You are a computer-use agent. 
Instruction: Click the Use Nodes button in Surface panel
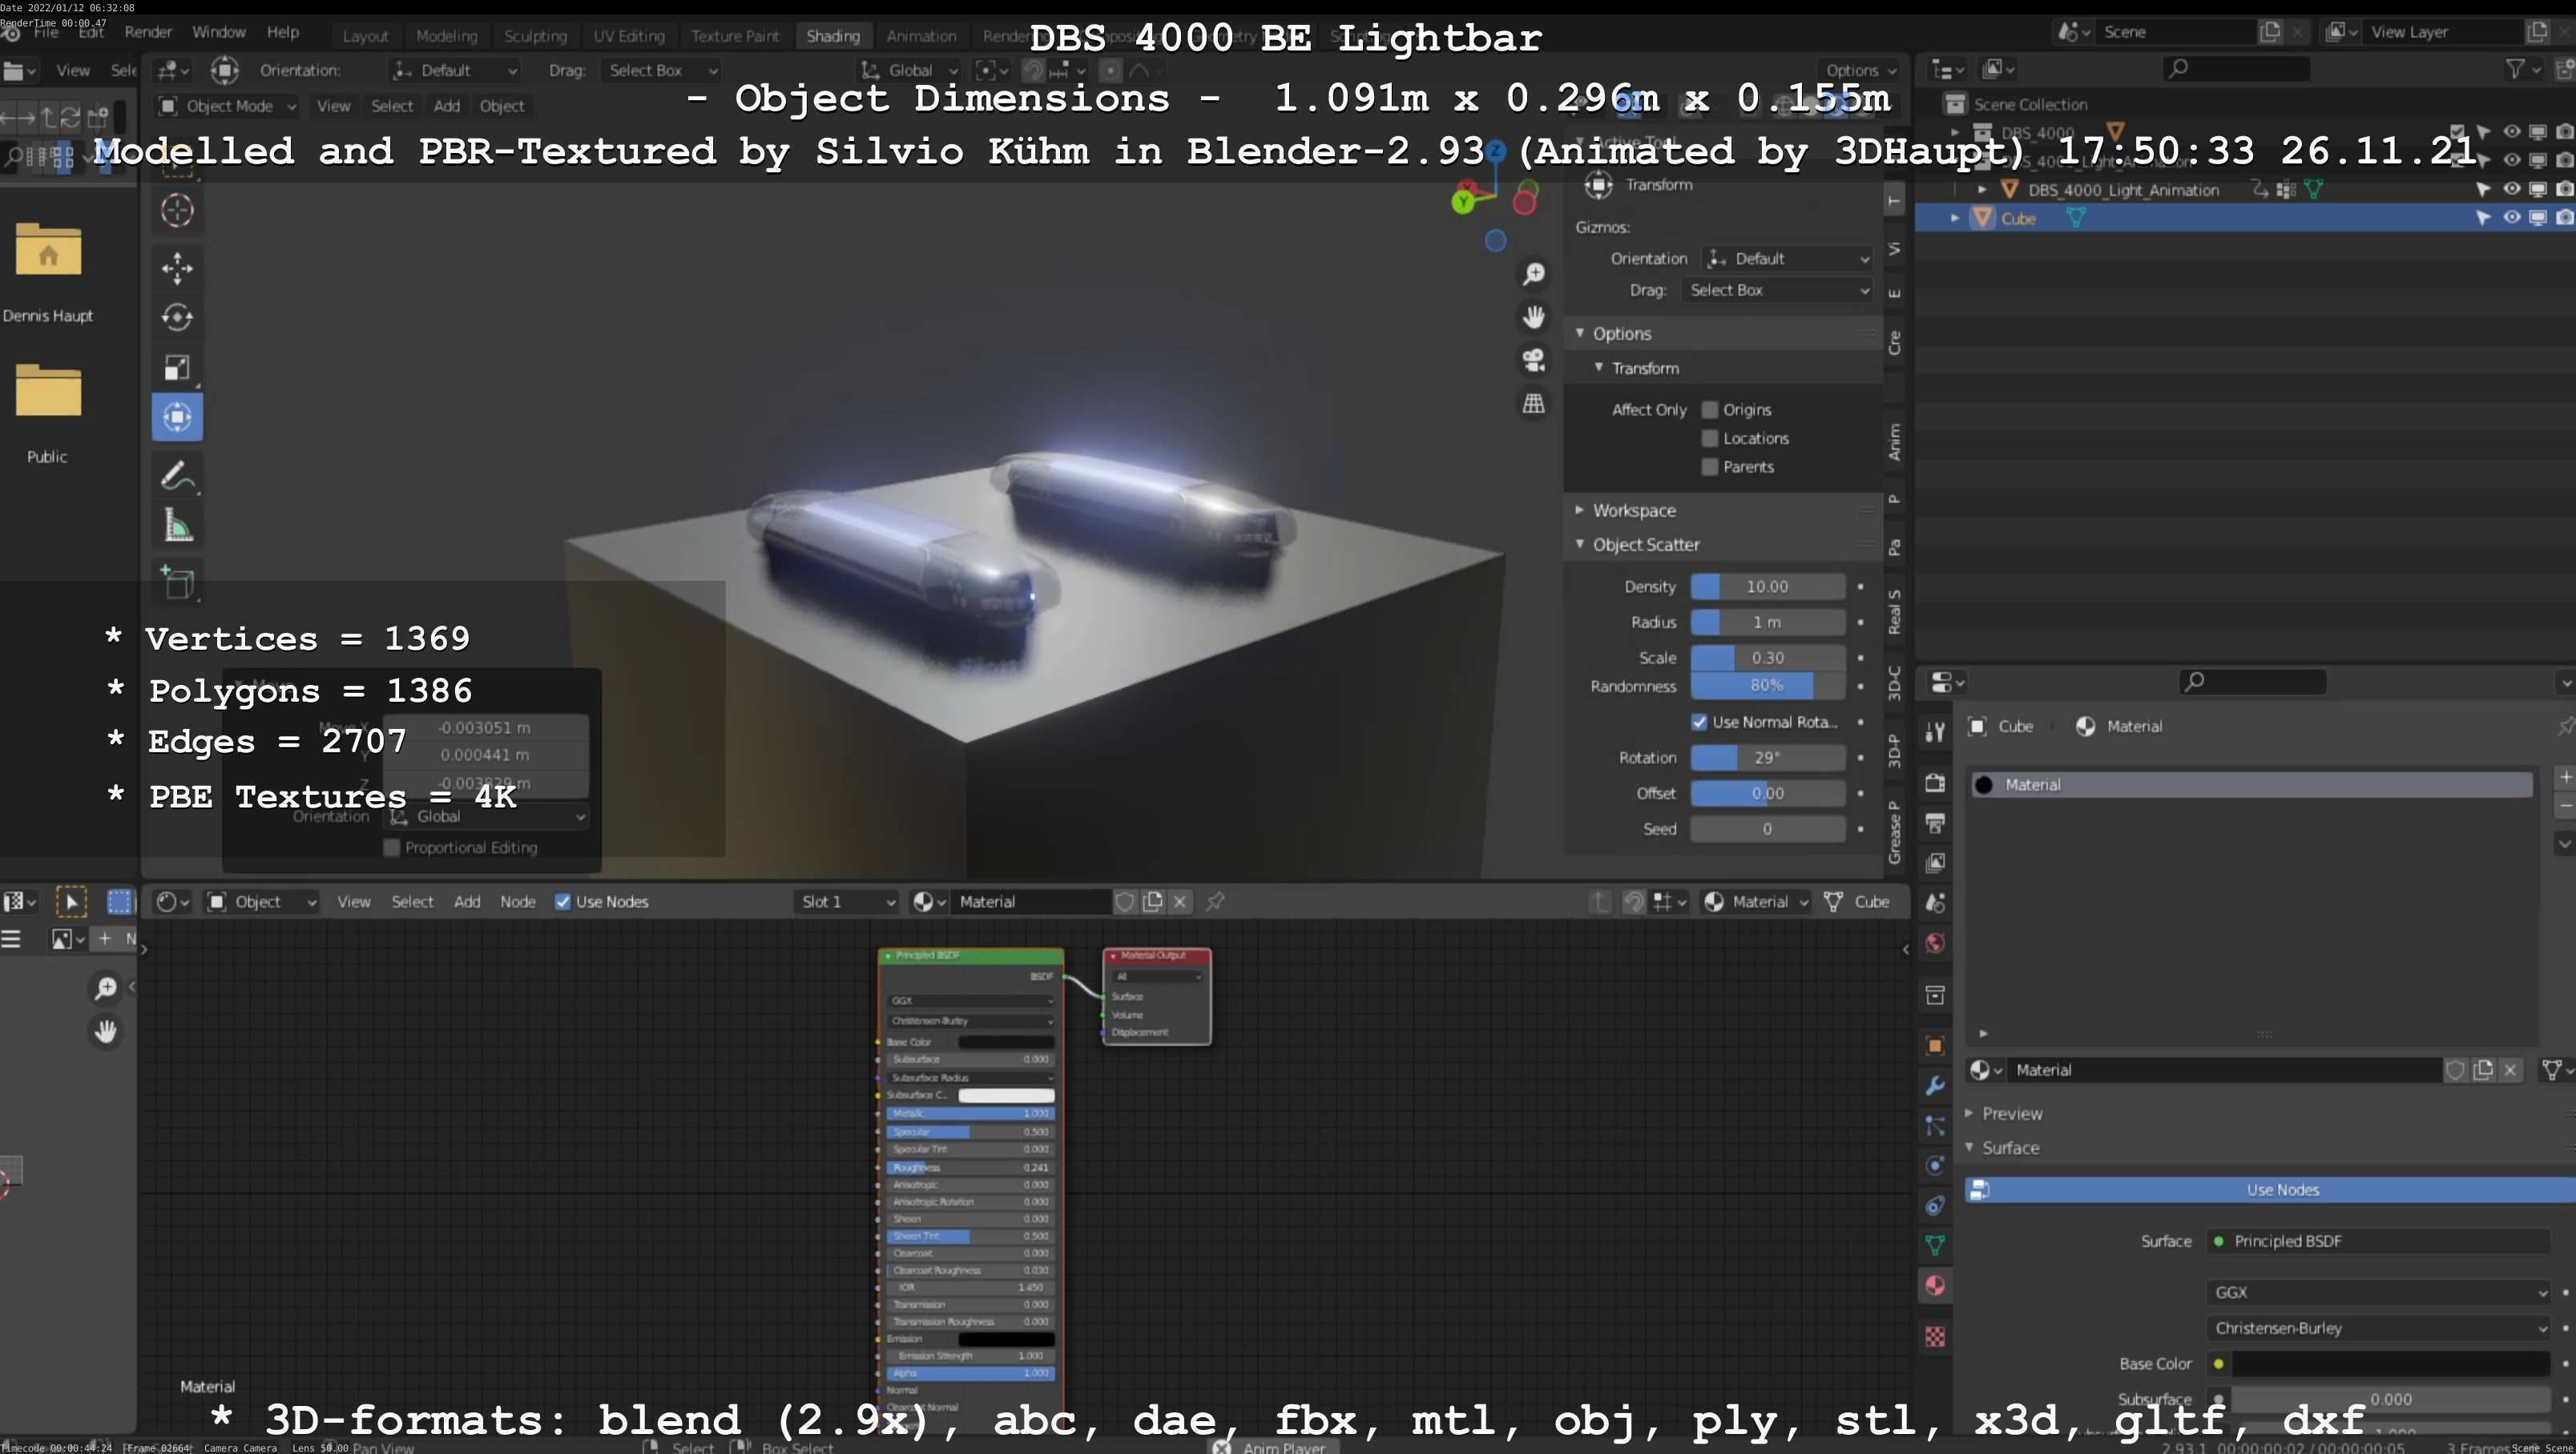pos(2270,1190)
